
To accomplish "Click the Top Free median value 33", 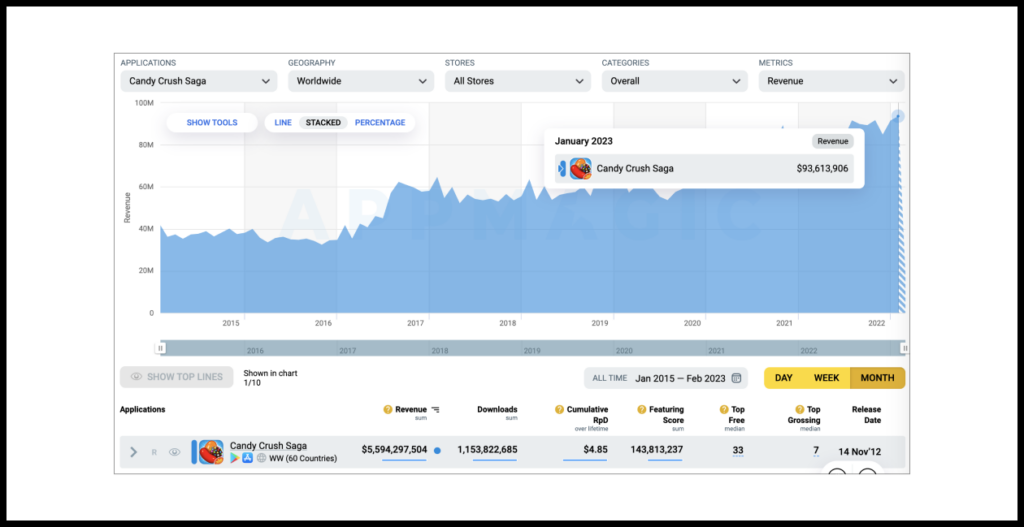I will tap(738, 451).
